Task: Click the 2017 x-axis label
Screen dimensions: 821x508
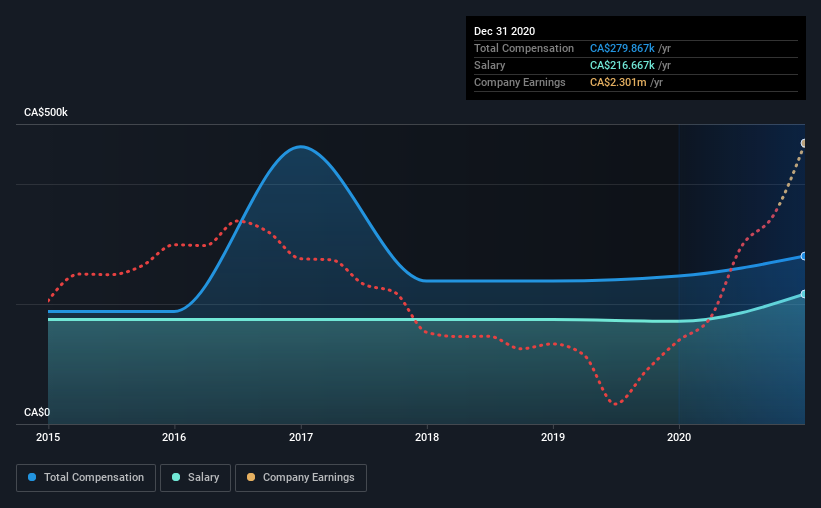Action: click(301, 437)
